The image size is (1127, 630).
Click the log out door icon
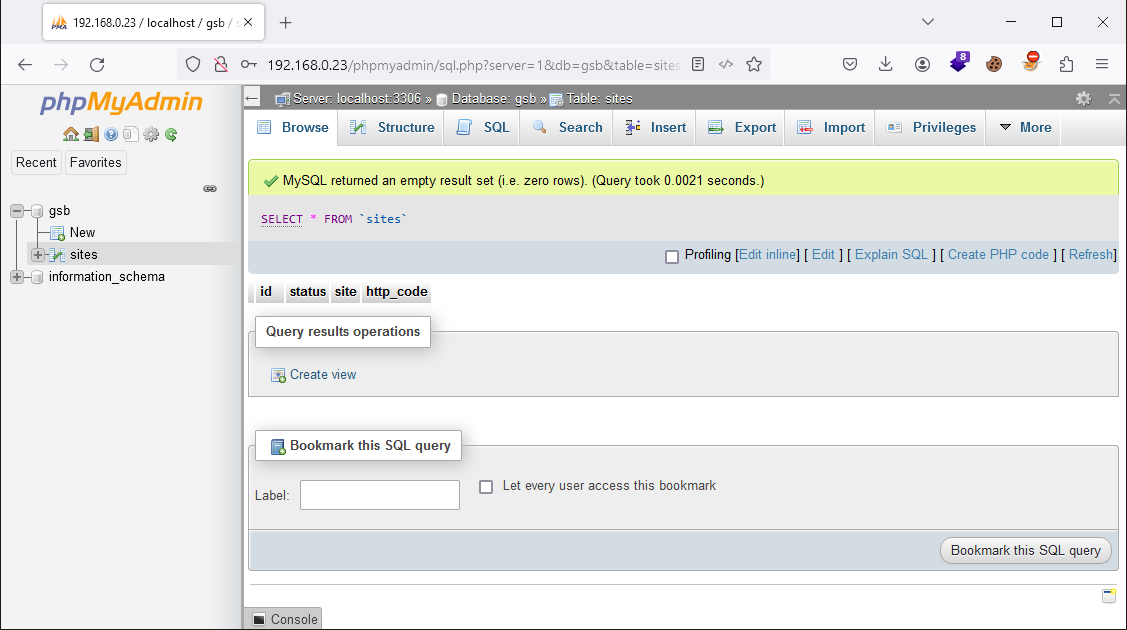point(91,134)
